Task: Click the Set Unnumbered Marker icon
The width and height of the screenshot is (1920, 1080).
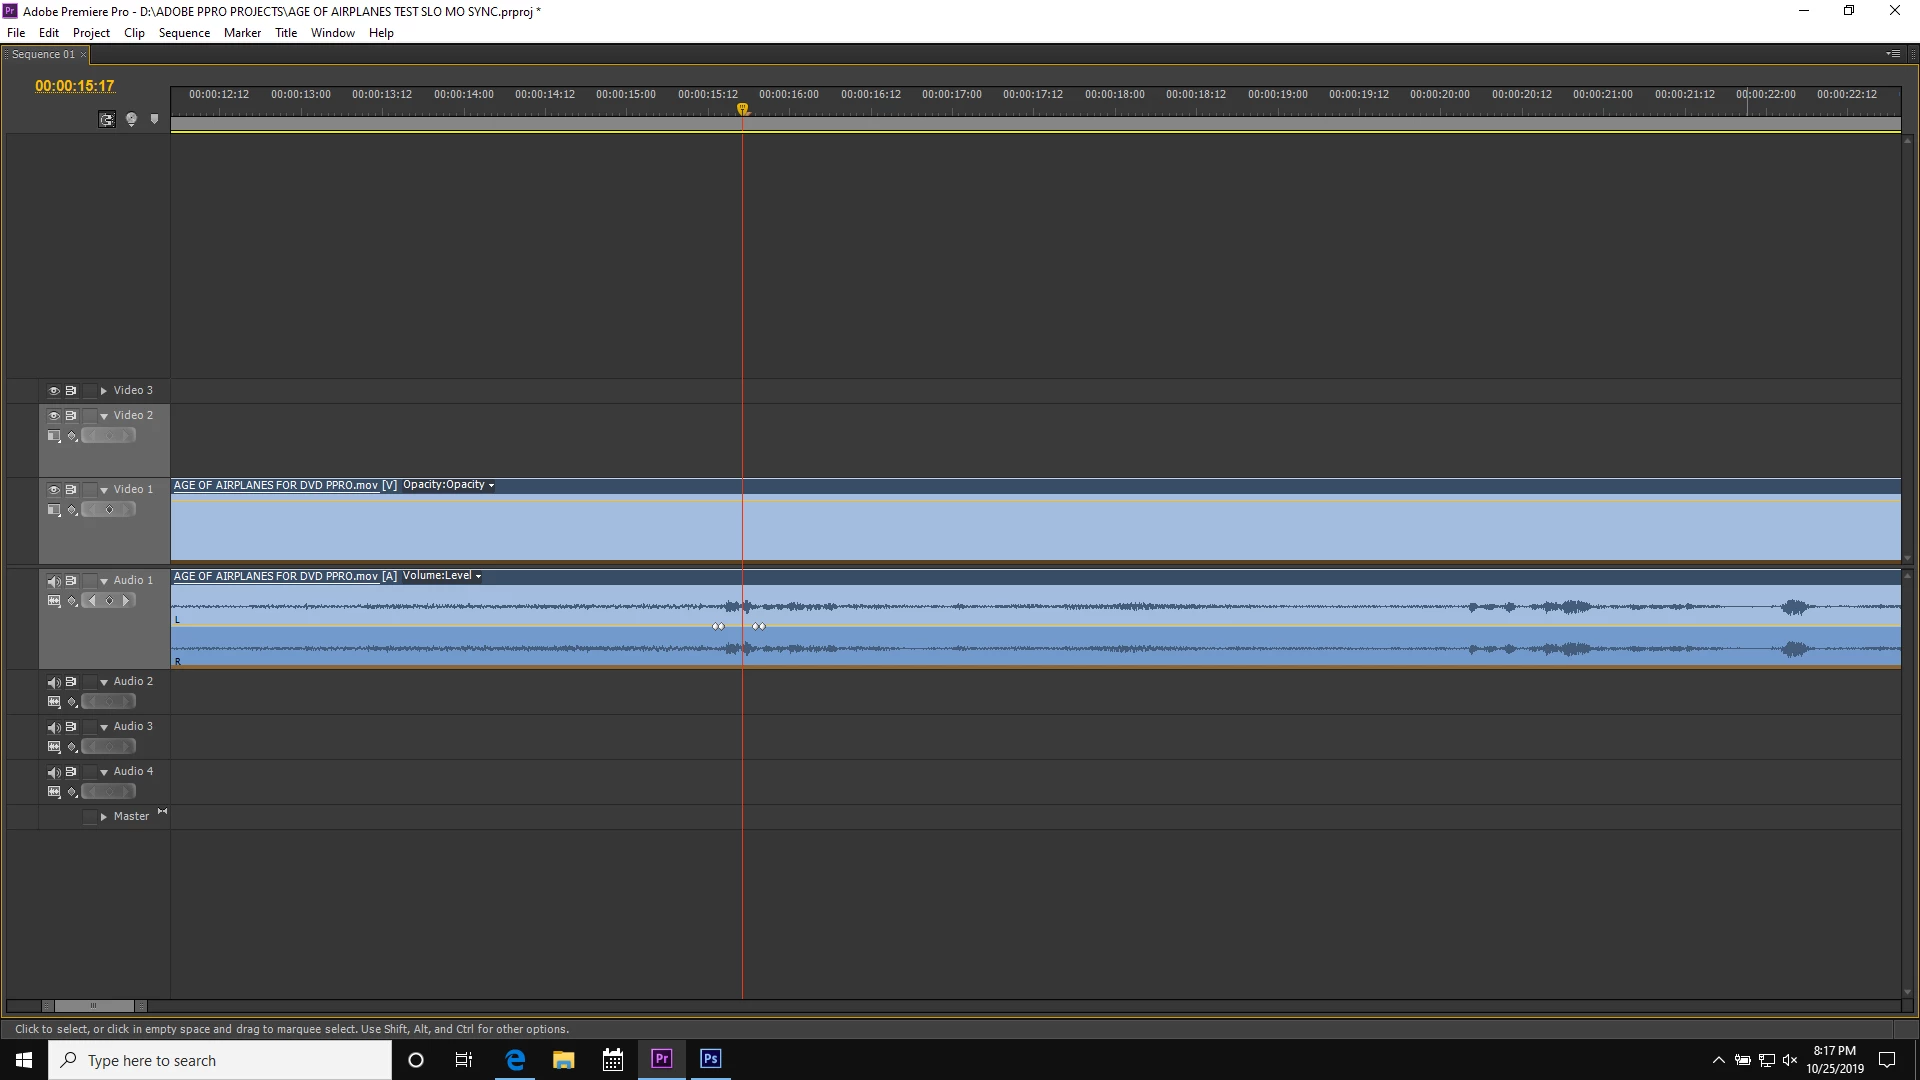Action: point(154,119)
